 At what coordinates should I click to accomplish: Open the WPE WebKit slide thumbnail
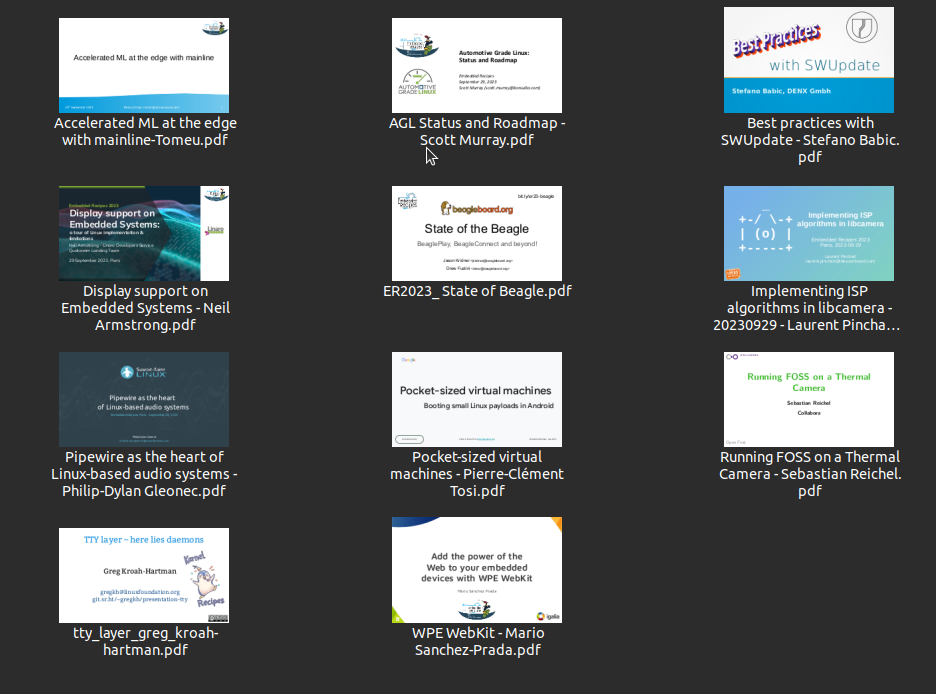[477, 570]
